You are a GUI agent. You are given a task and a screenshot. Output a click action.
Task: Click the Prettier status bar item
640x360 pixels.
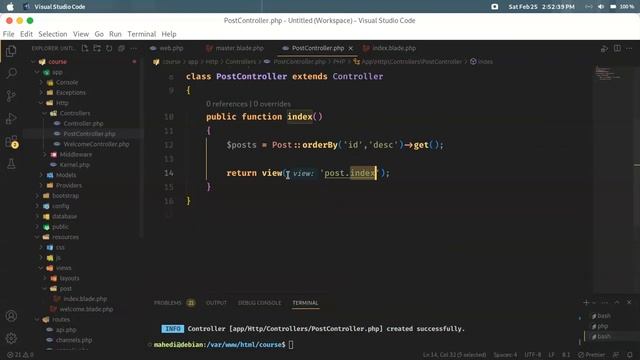point(591,355)
